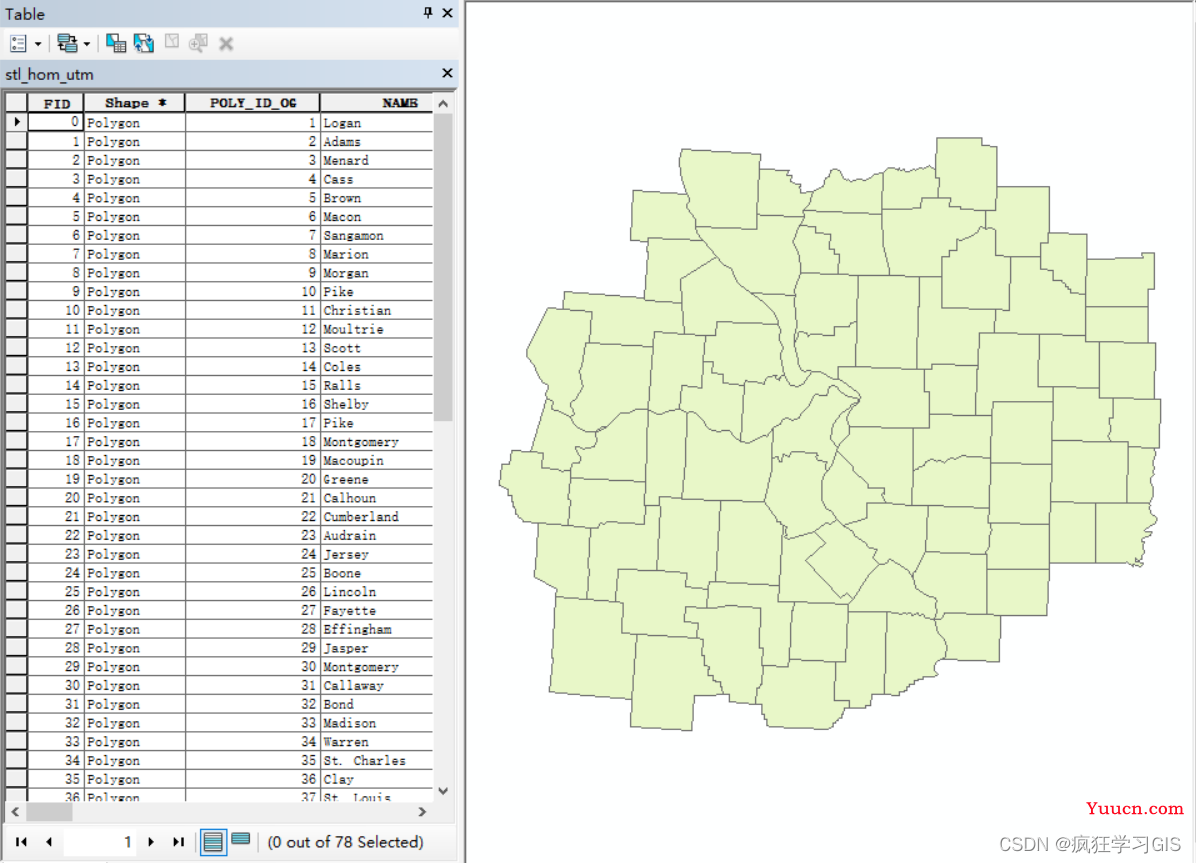Toggle Show all records view
Screen dimensions: 1196x863
click(x=213, y=842)
